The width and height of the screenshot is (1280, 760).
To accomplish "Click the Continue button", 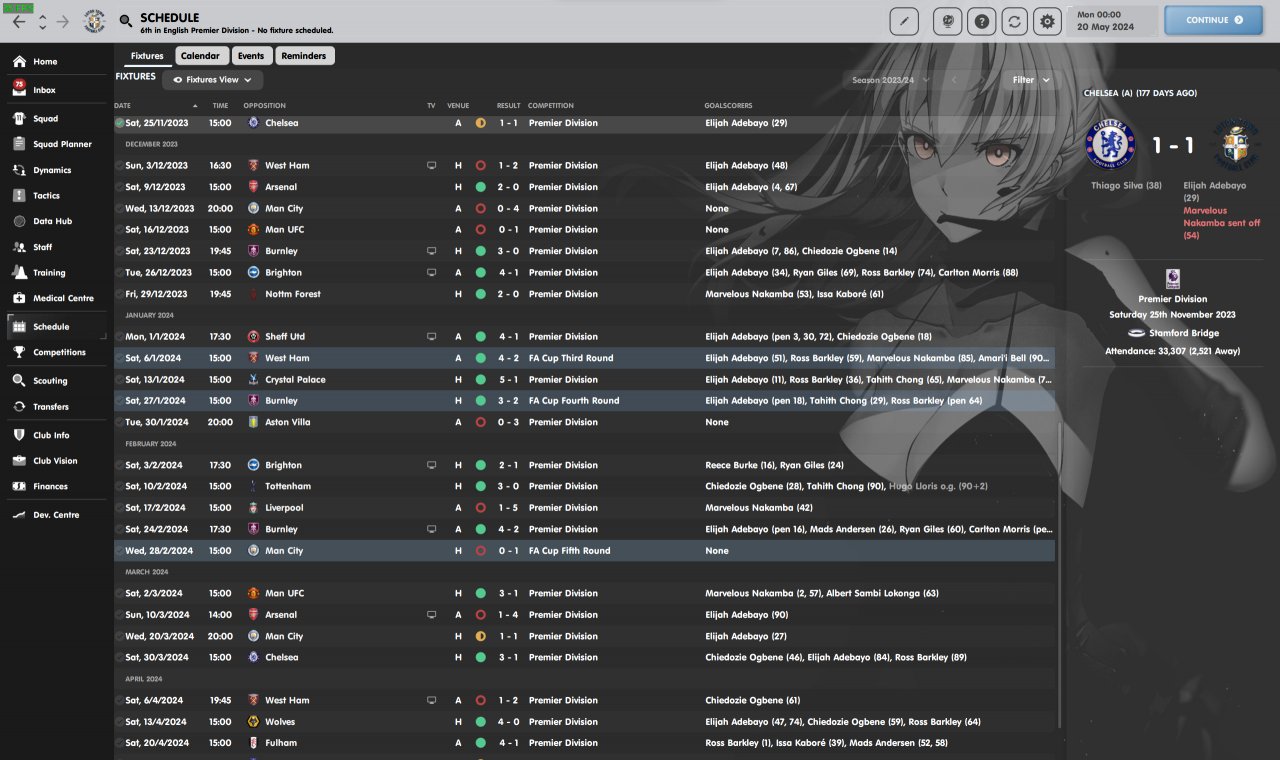I will click(x=1214, y=20).
